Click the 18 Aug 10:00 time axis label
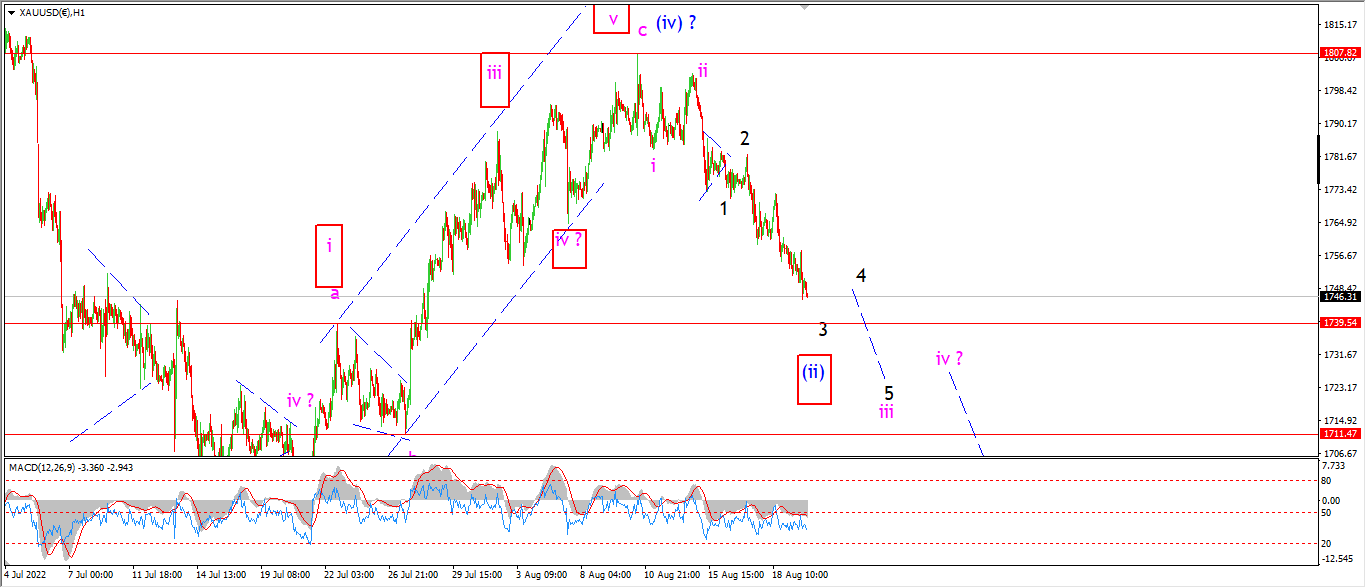The width and height of the screenshot is (1366, 588). pyautogui.click(x=799, y=575)
